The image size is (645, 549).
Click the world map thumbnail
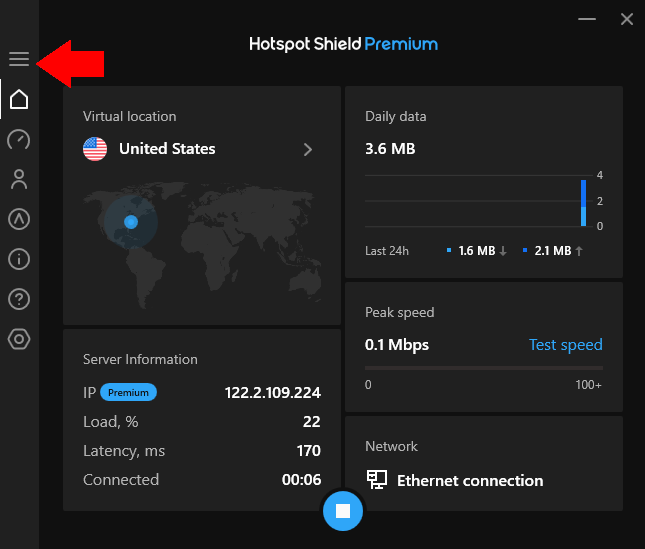(x=202, y=245)
